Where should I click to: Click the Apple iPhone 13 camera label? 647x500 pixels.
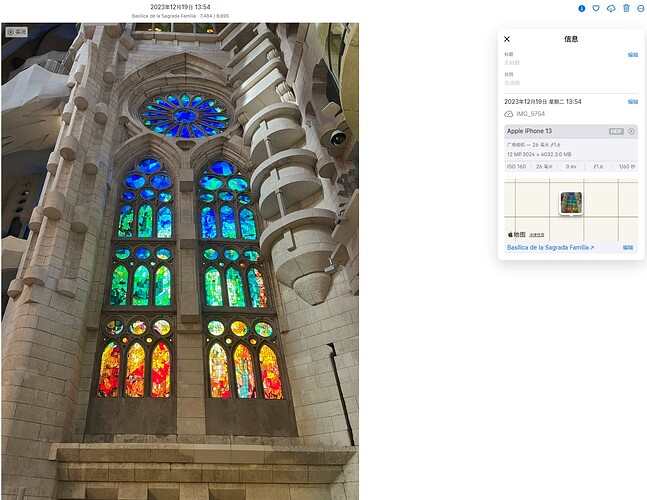[x=529, y=131]
